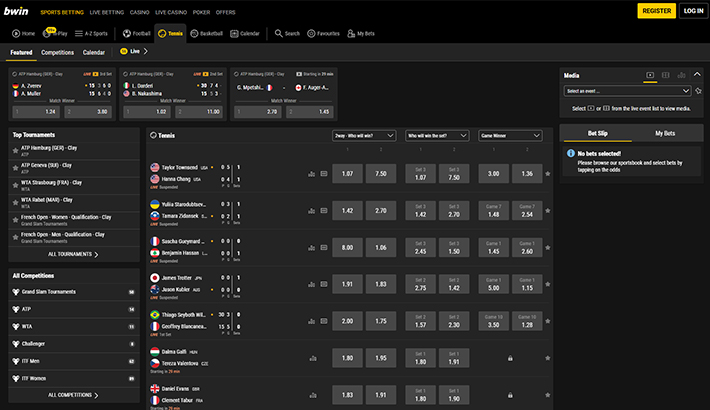This screenshot has width=710, height=410.
Task: Switch to My Bets tab in bet slip
Action: click(x=665, y=134)
